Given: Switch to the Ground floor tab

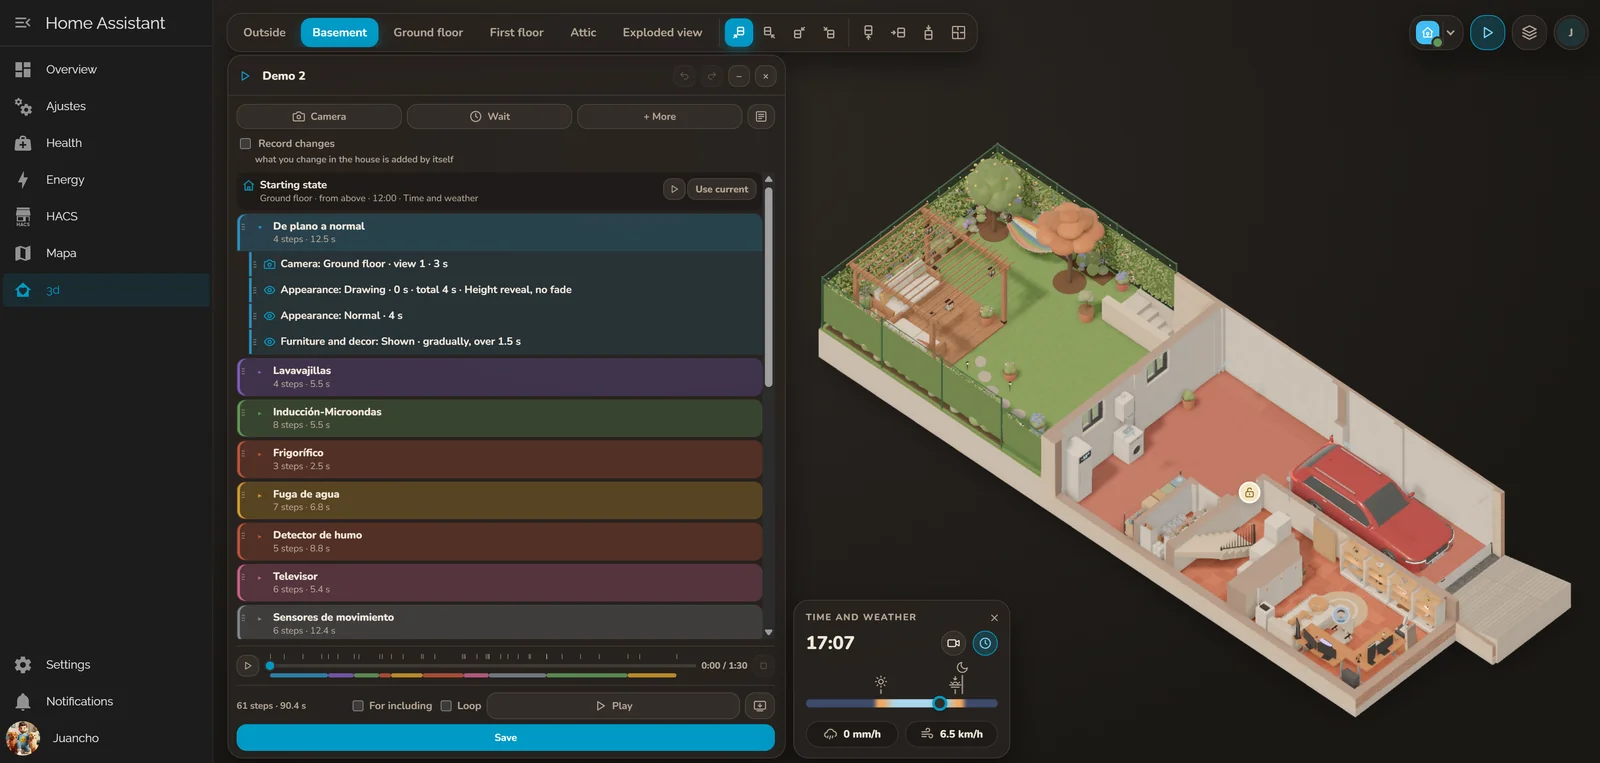Looking at the screenshot, I should 428,32.
